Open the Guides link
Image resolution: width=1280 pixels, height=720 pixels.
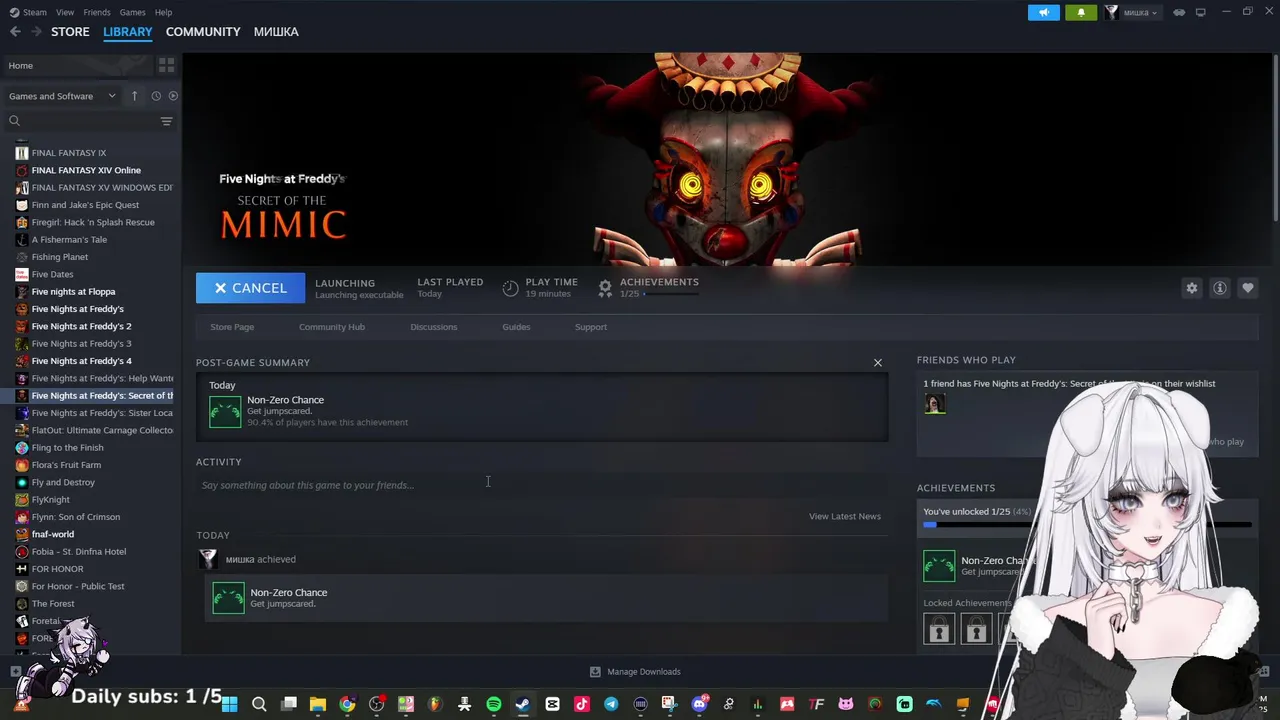(x=516, y=327)
